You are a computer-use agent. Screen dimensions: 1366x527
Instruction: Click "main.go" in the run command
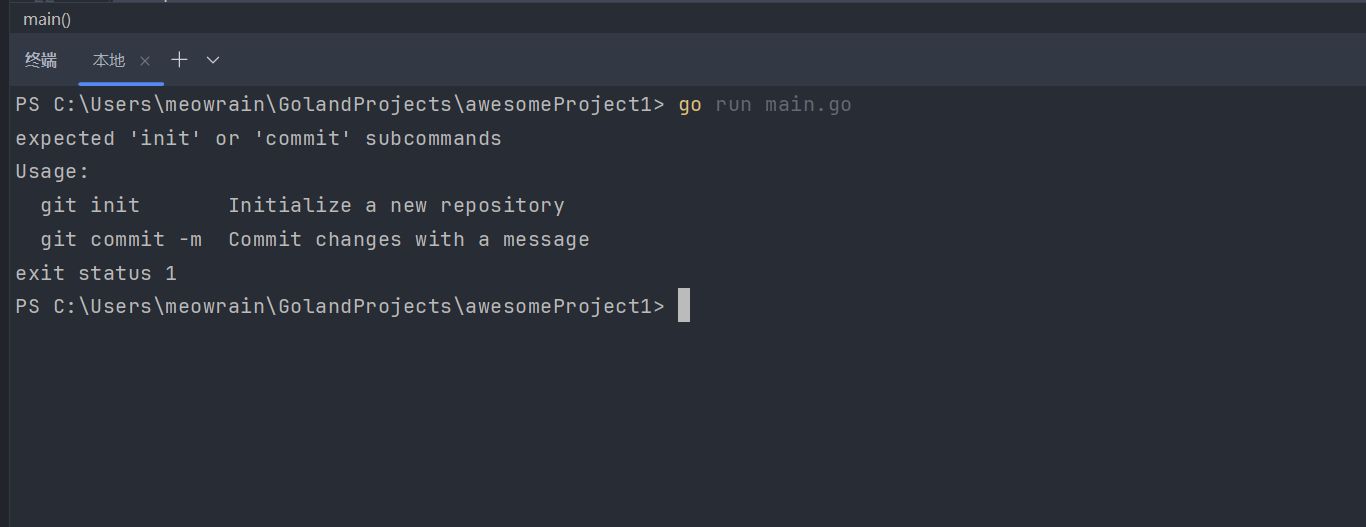808,105
